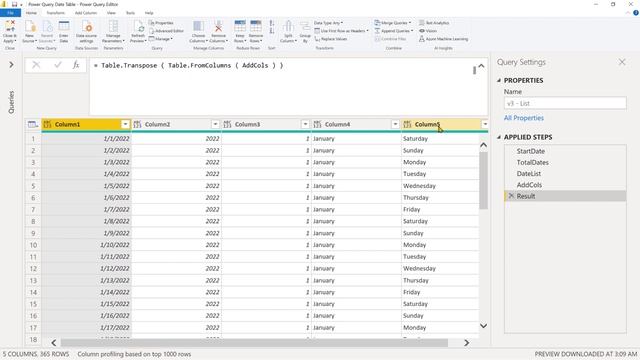Sort ascending using the sort icon
Screen dimensions: 640x360
point(272,23)
